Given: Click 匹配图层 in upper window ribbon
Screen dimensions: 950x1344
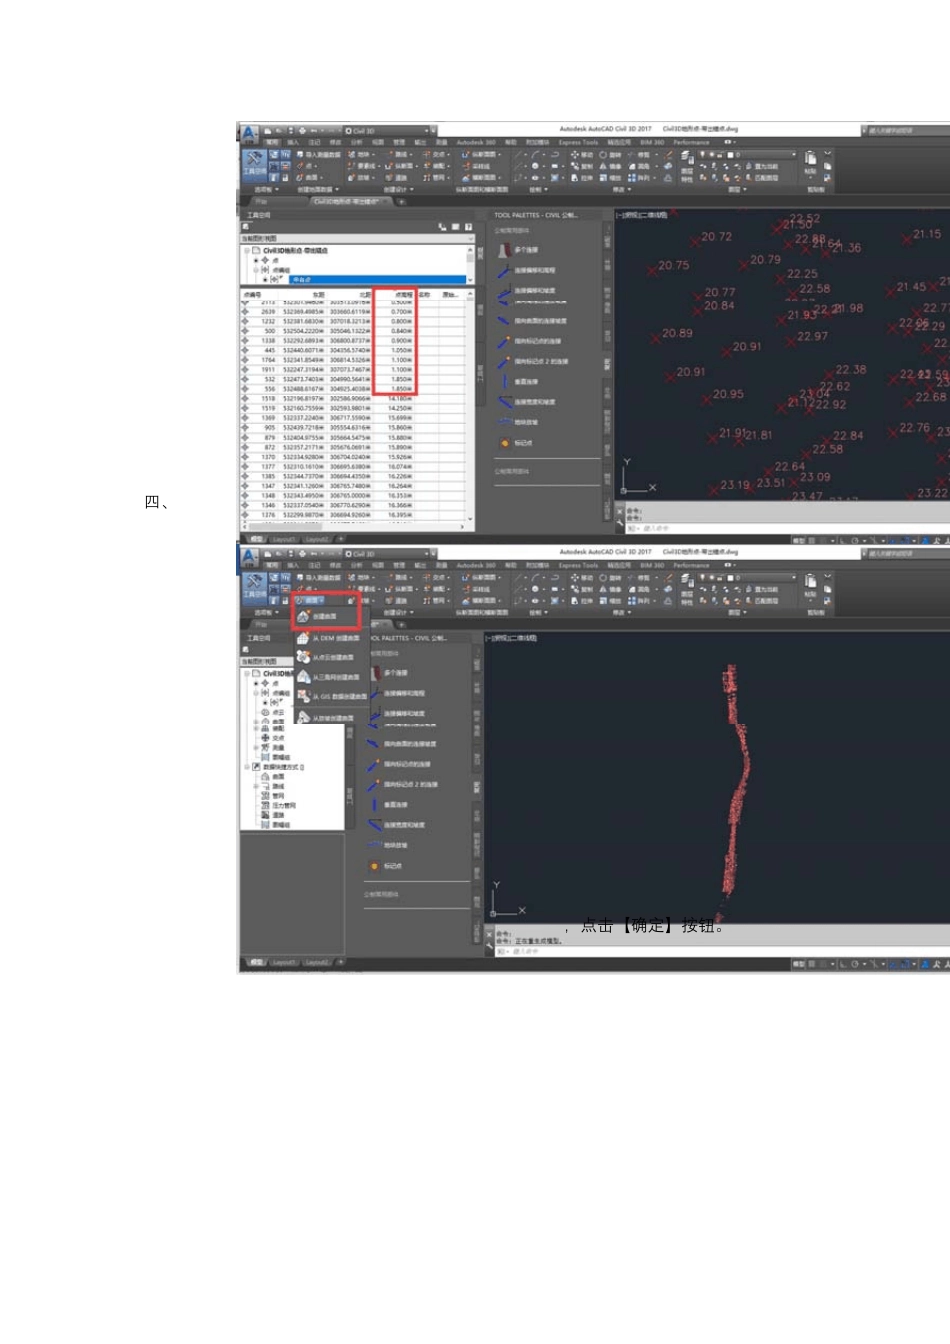Looking at the screenshot, I should [762, 178].
